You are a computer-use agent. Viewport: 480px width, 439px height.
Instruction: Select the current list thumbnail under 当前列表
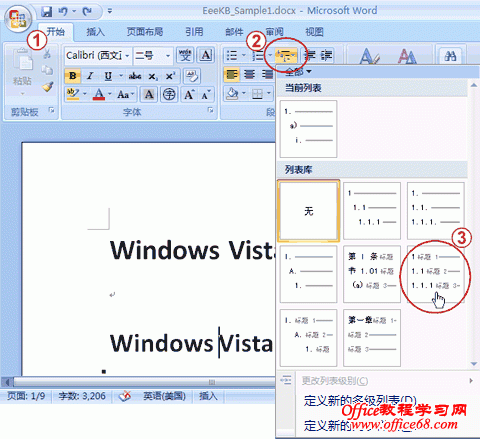(x=308, y=129)
